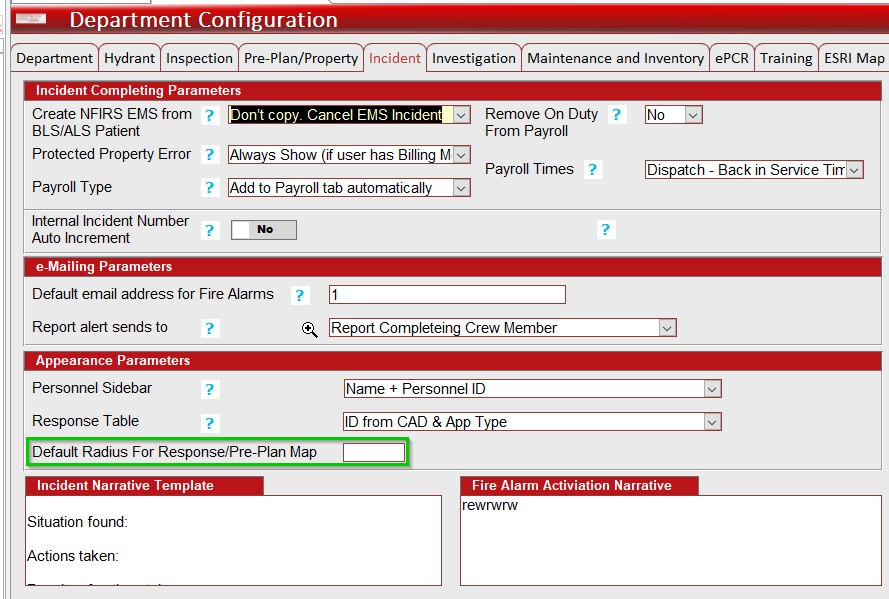
Task: Switch to the Hydrant tab
Action: pyautogui.click(x=129, y=58)
